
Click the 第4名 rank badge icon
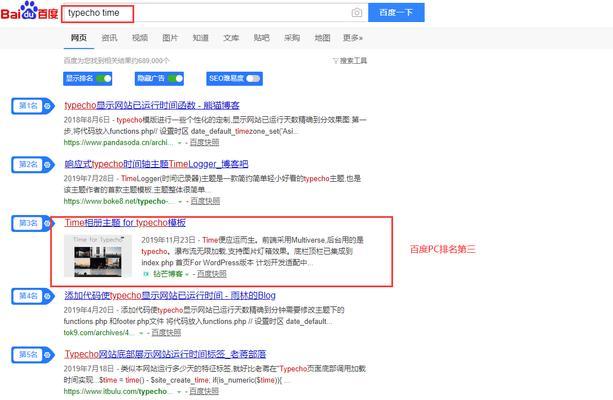tap(47, 296)
